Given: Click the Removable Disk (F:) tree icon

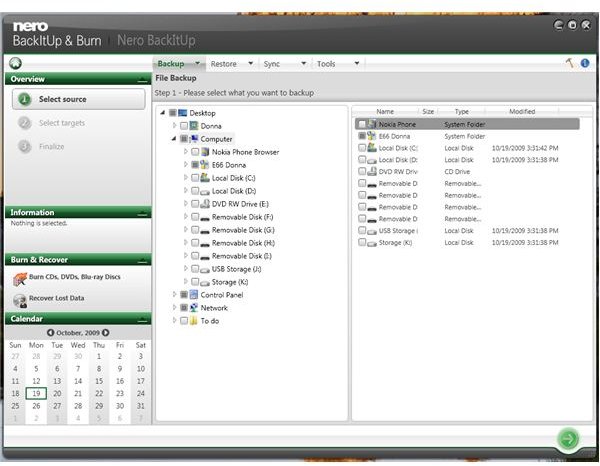Looking at the screenshot, I should click(x=205, y=218).
